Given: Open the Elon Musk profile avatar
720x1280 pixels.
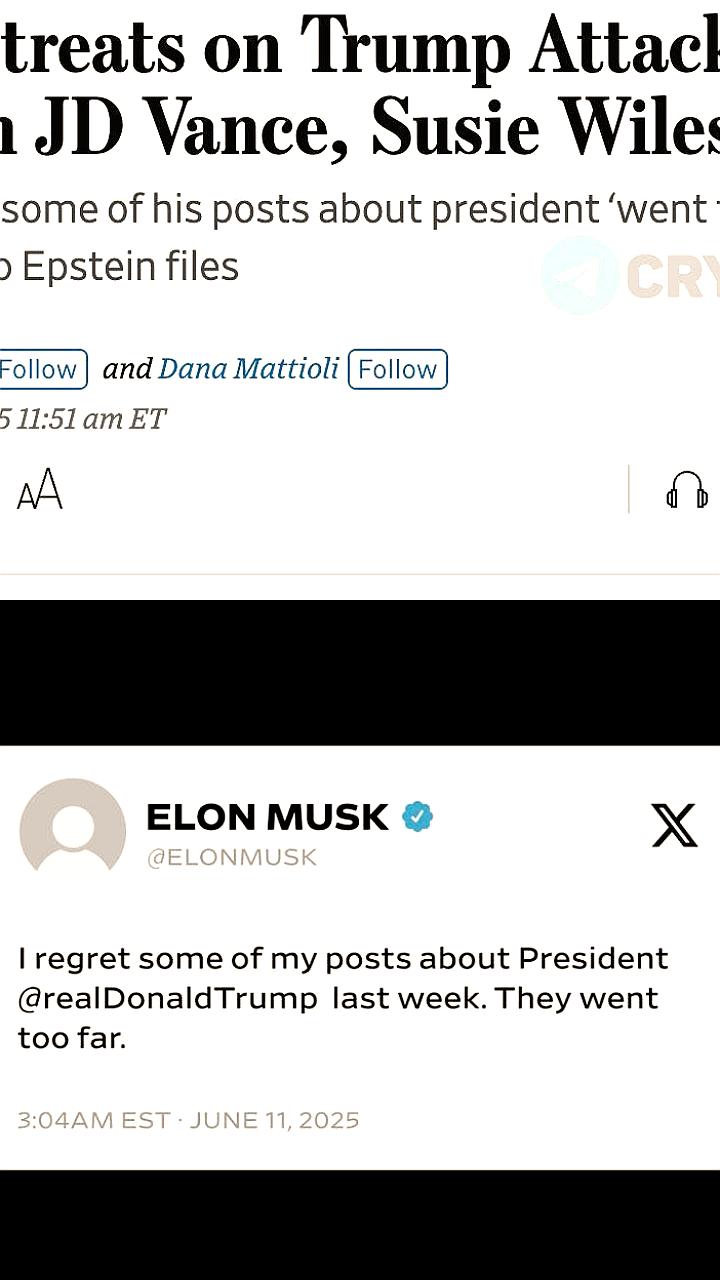Looking at the screenshot, I should (73, 830).
